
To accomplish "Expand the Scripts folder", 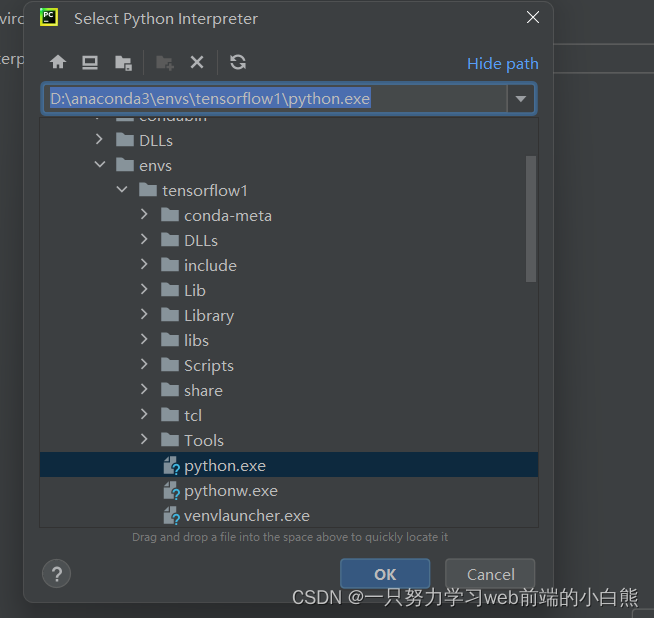I will [144, 364].
